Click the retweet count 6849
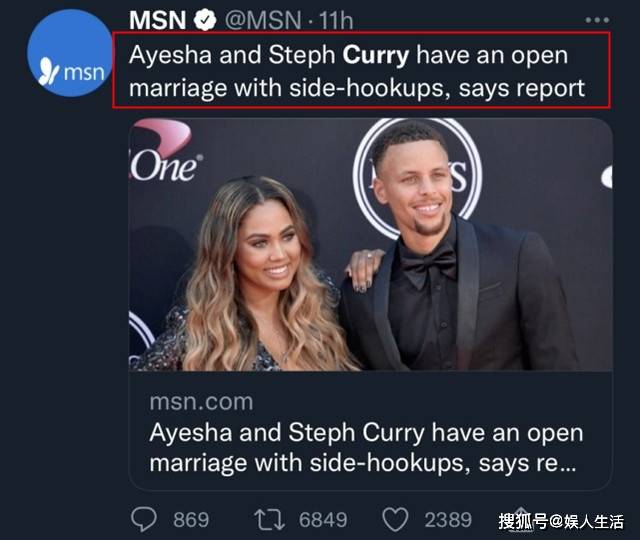The width and height of the screenshot is (640, 540). coord(323,520)
